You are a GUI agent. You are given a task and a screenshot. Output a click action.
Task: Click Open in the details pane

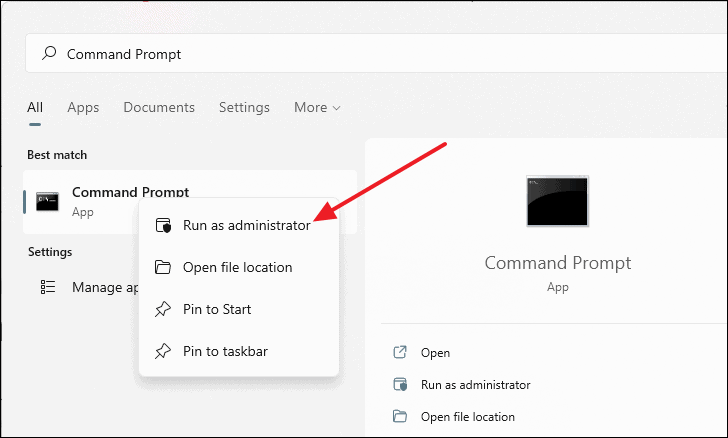(435, 353)
